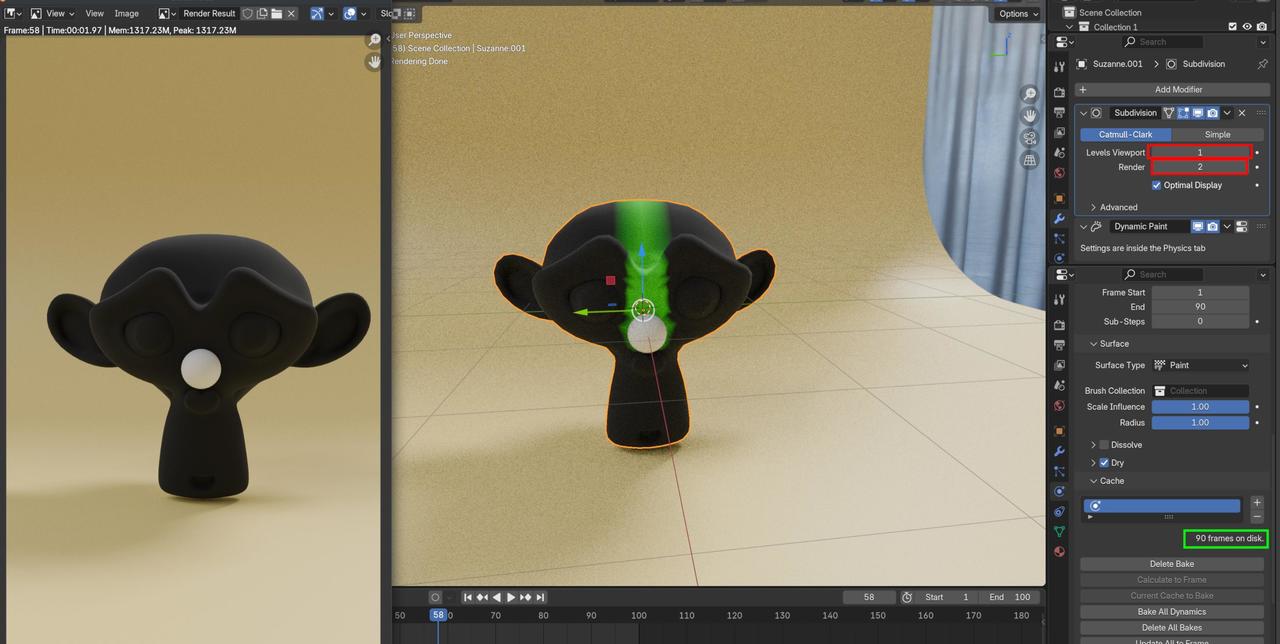This screenshot has height=644, width=1280.
Task: Toggle Use Preview Range clock icon in timeline
Action: tap(907, 597)
